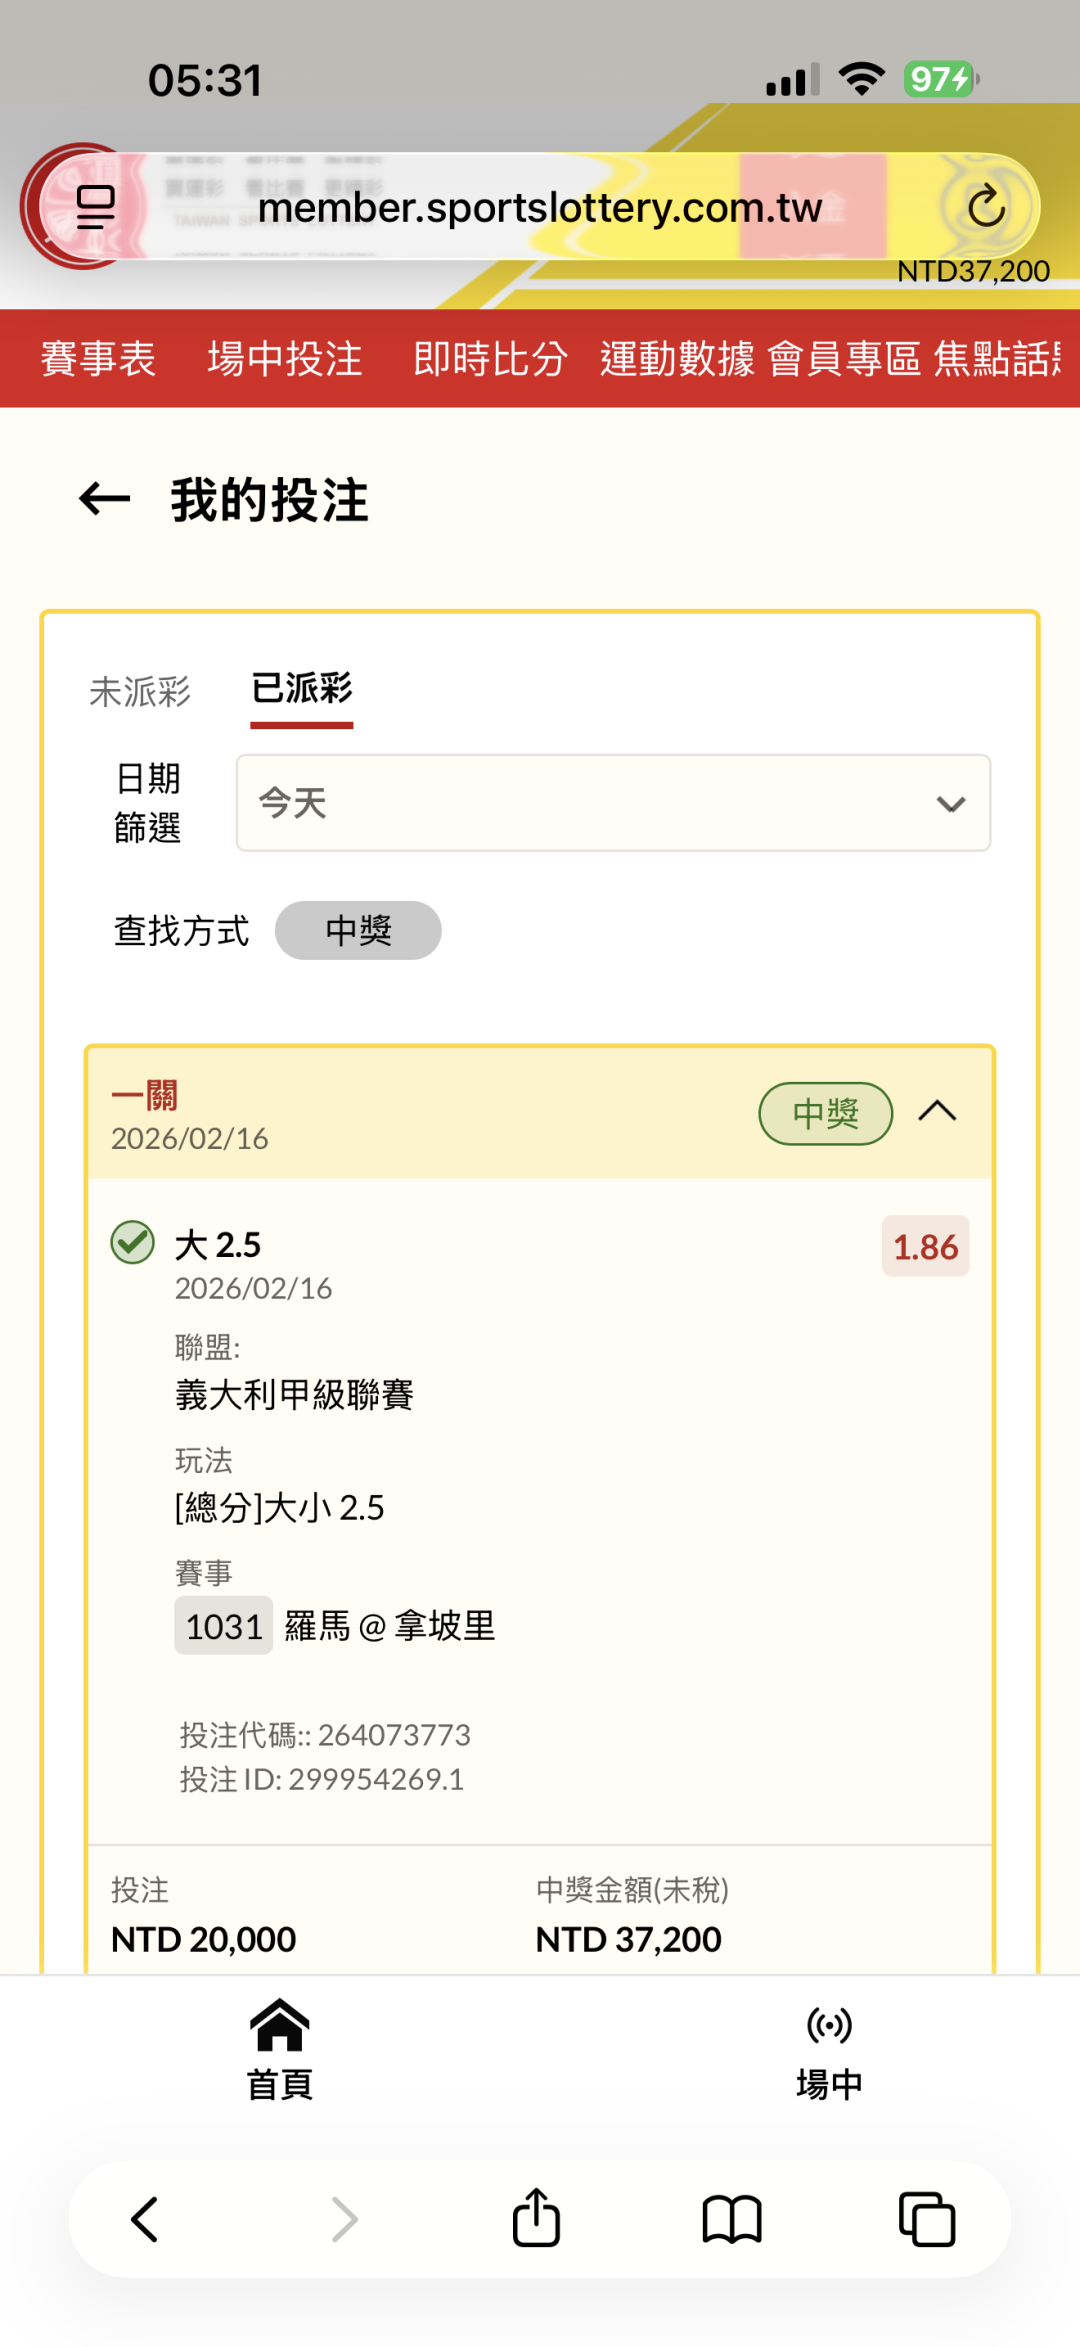This screenshot has width=1080, height=2347.
Task: Open the 日期篩選 今天 dropdown
Action: click(x=613, y=803)
